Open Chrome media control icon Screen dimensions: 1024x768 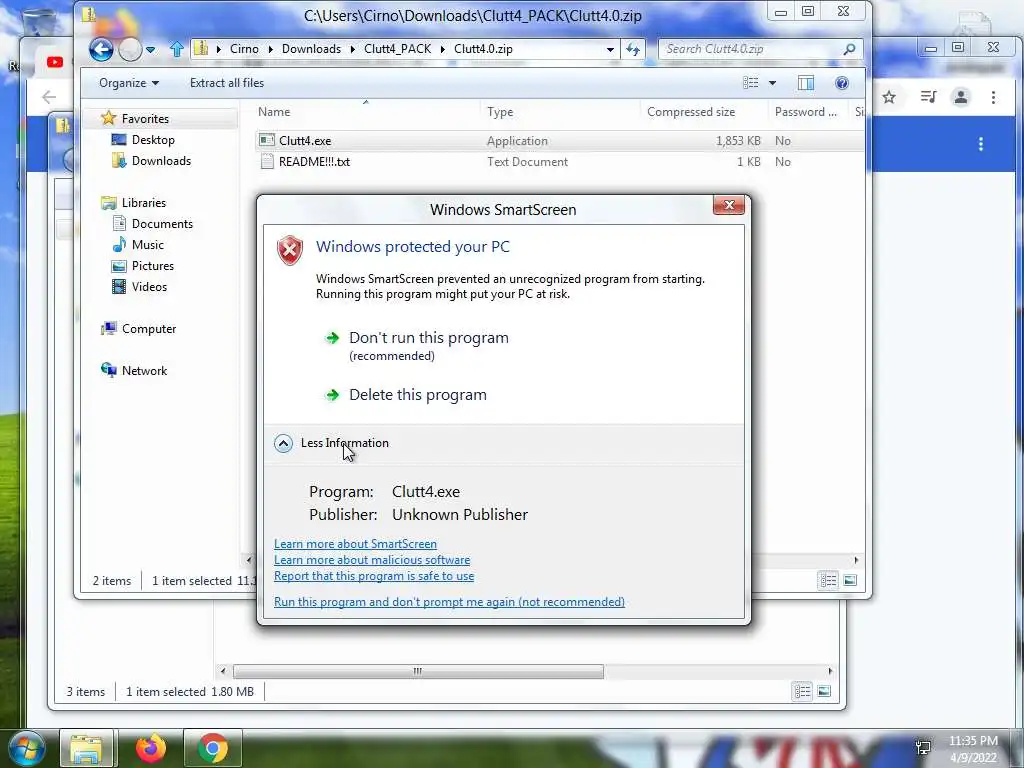click(x=928, y=97)
